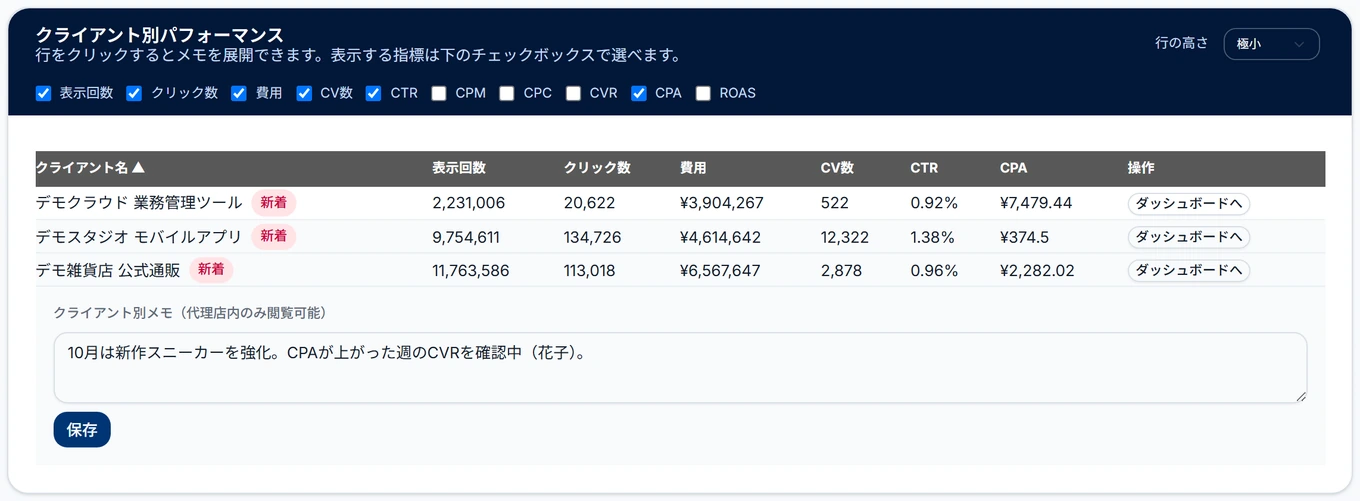Open dashboard for デモクラウド 業務管理ツール
This screenshot has width=1360, height=501.
click(1189, 203)
